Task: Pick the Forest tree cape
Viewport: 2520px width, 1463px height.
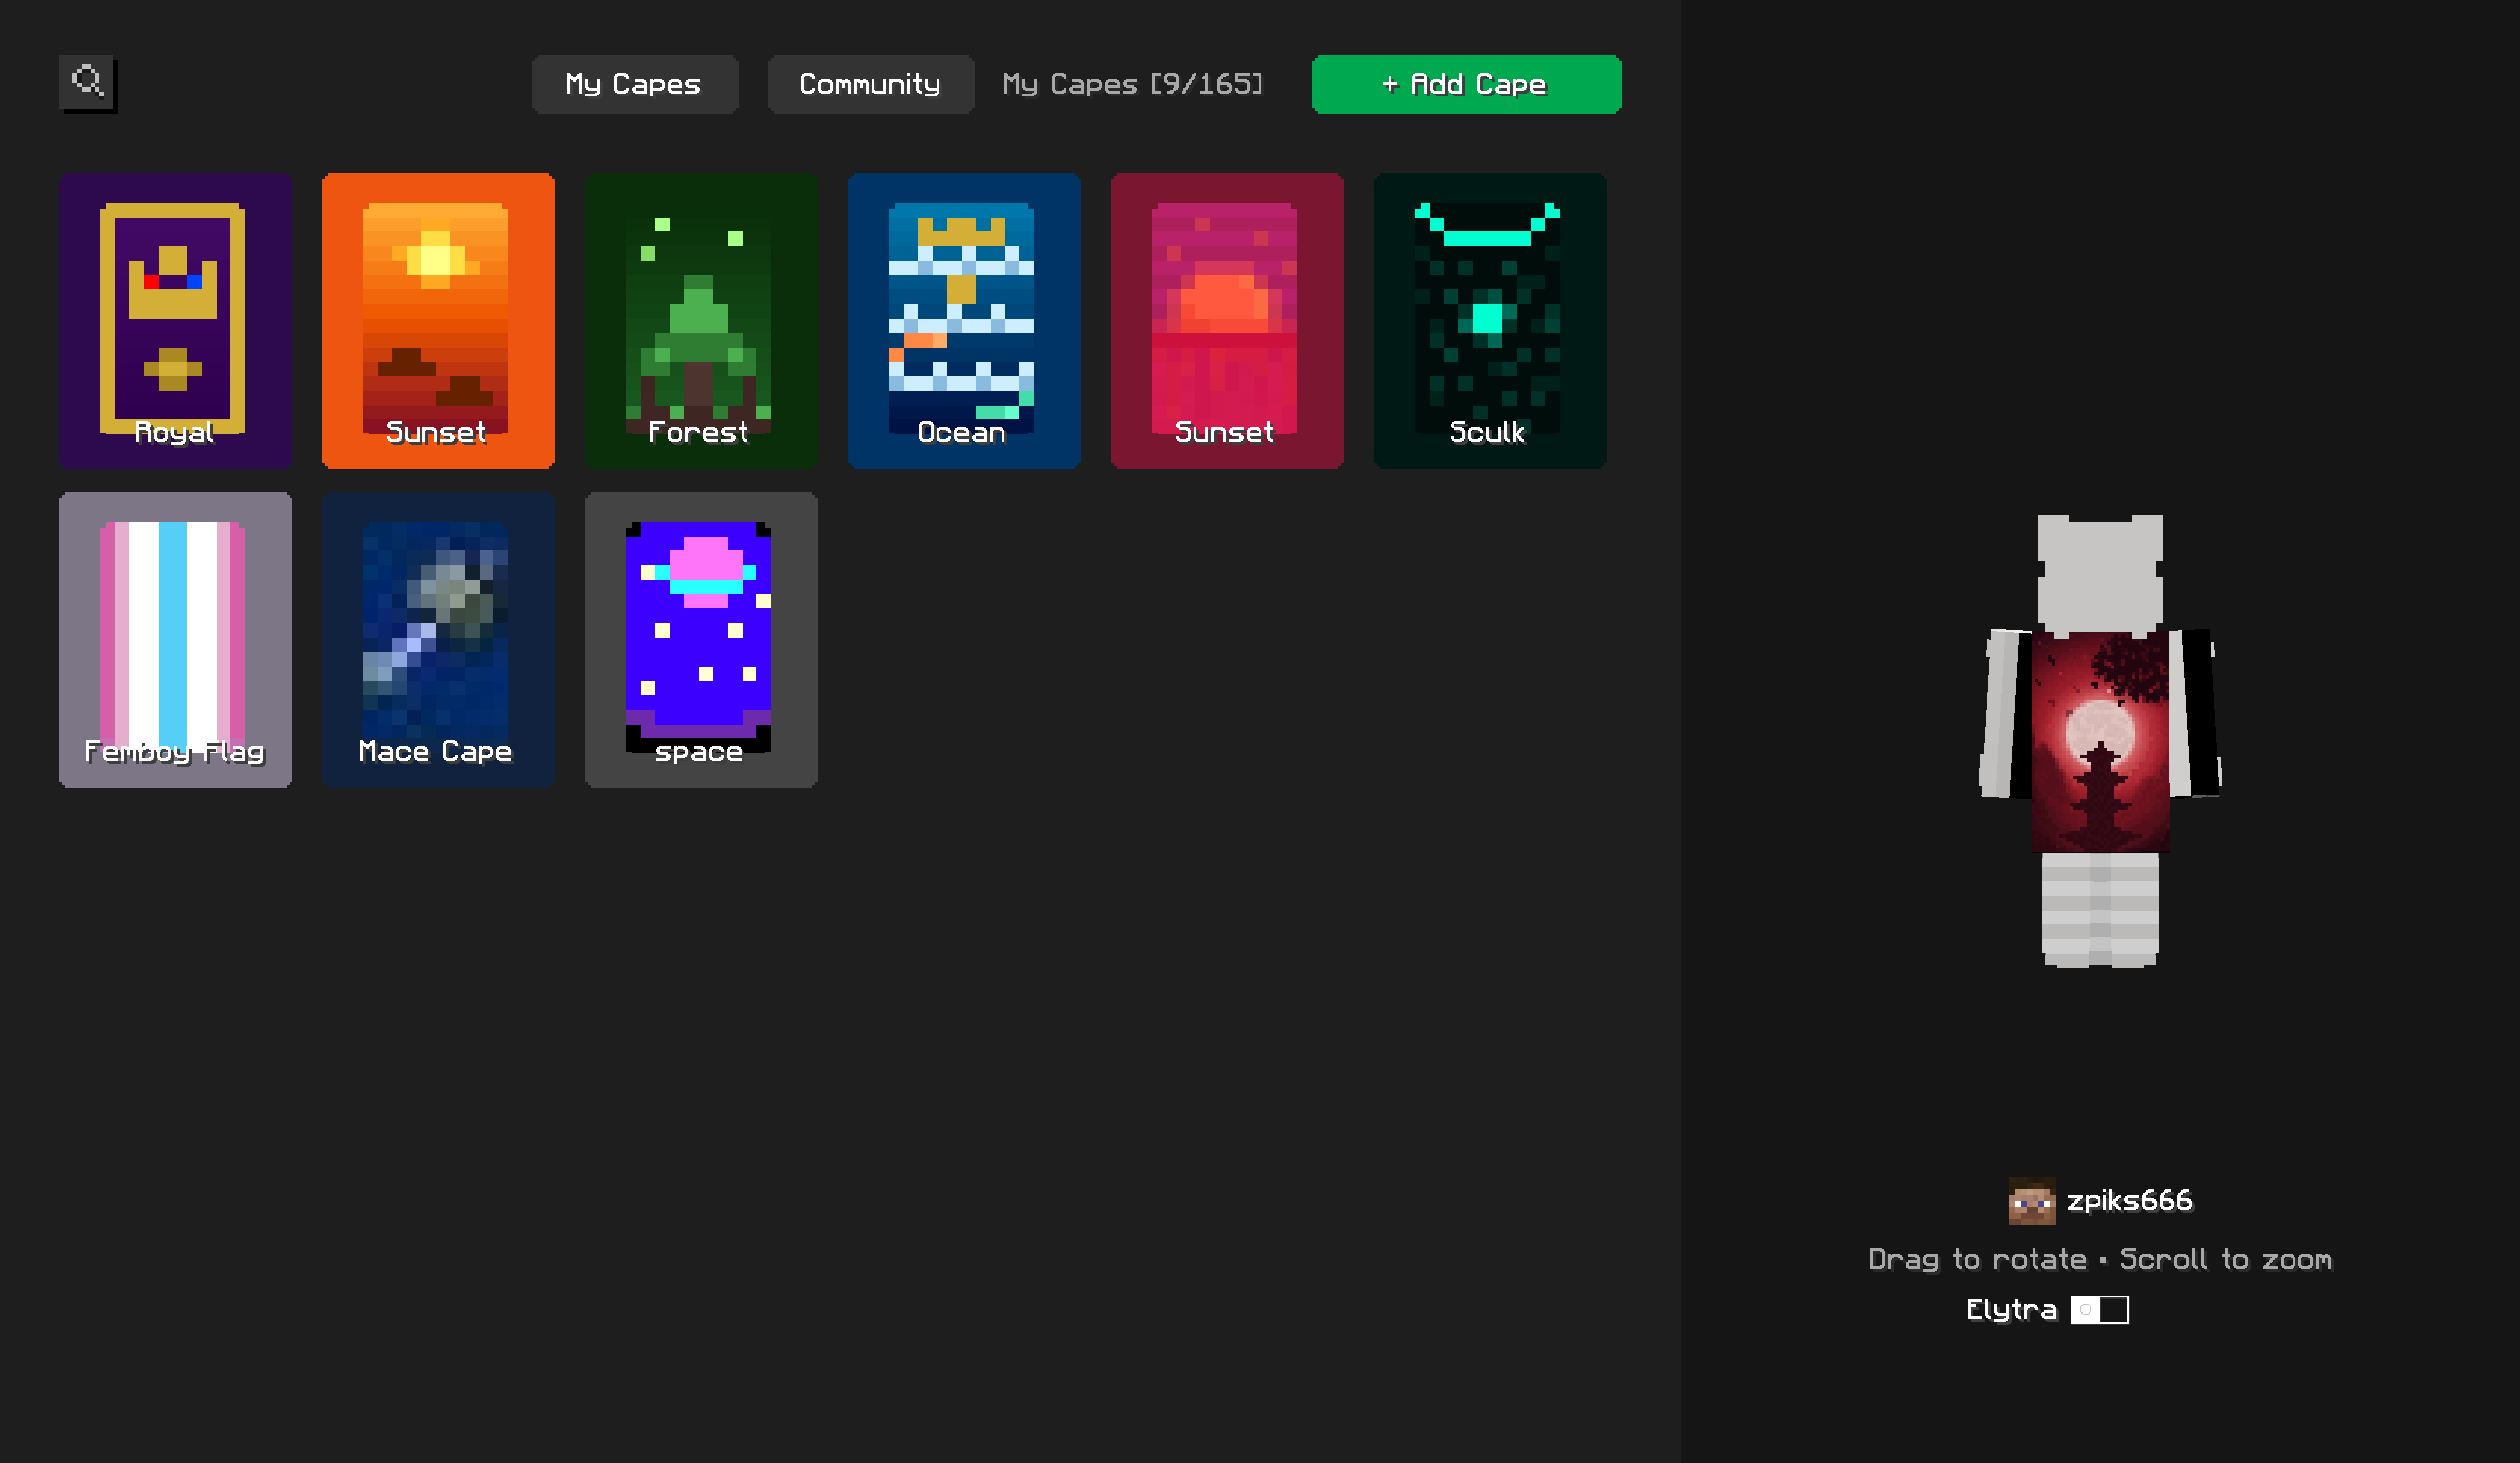Action: pyautogui.click(x=701, y=320)
